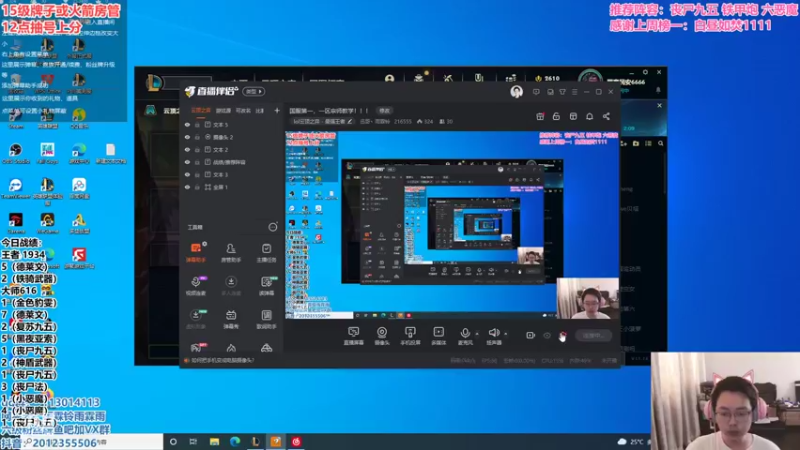Screen dimensions: 800x450
Task: Open the NEW-badged tool at the right of the second toolbox row
Action: coord(266,286)
